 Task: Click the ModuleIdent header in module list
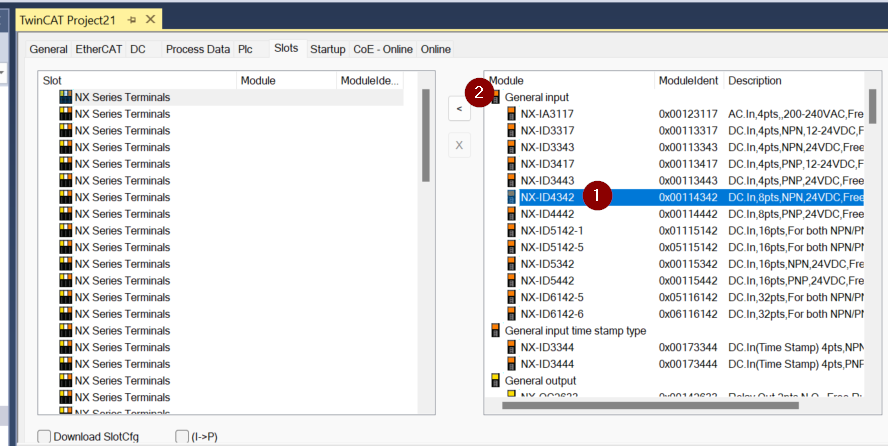tap(689, 80)
